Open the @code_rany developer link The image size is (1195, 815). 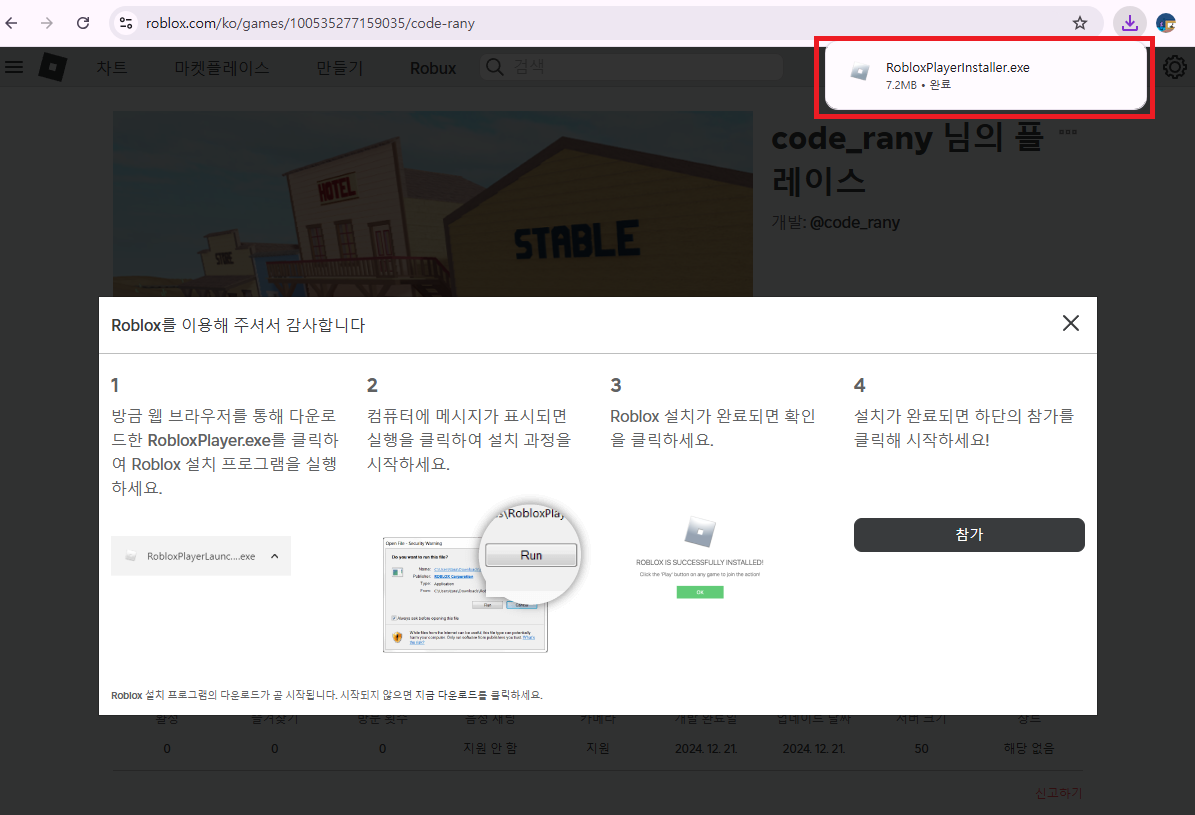854,223
